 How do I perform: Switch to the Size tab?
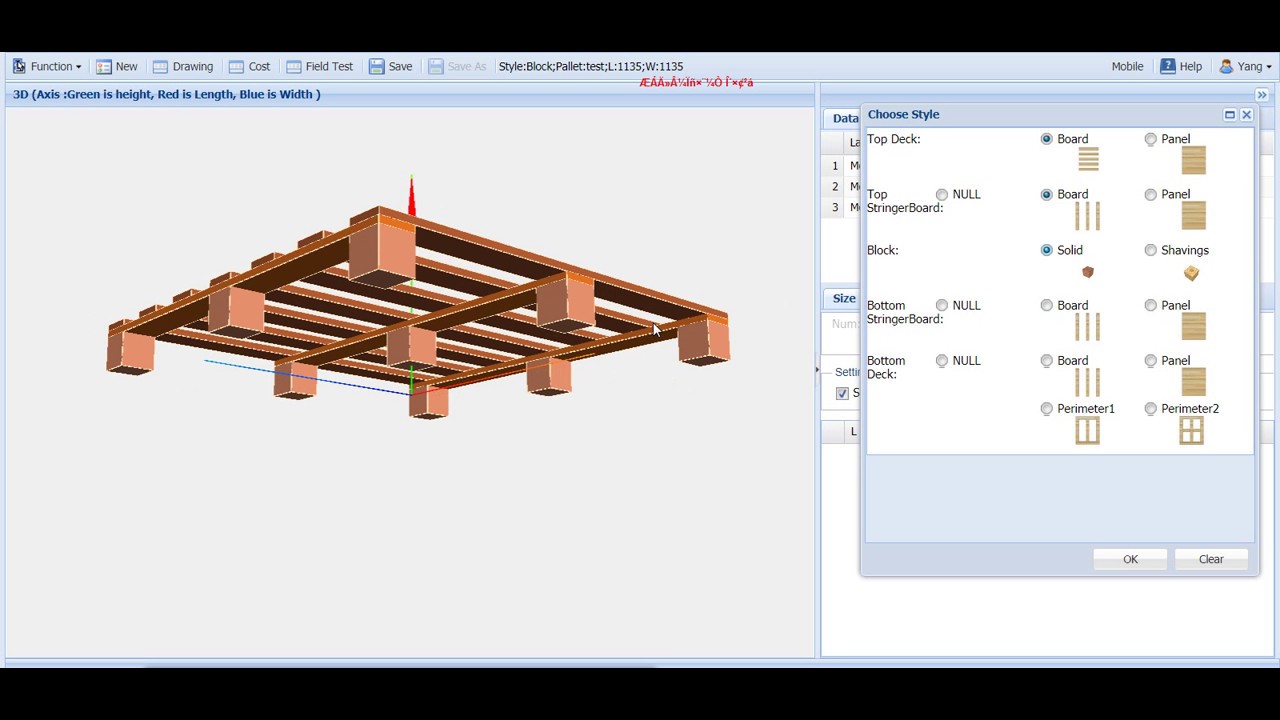844,298
